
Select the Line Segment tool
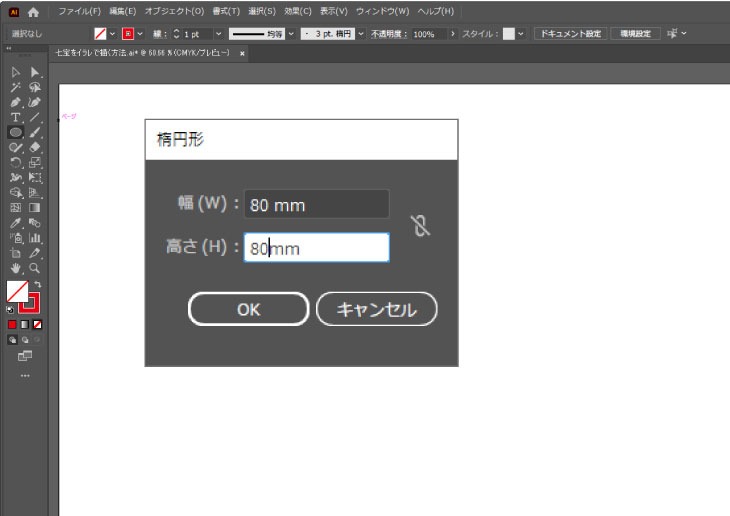pyautogui.click(x=34, y=117)
